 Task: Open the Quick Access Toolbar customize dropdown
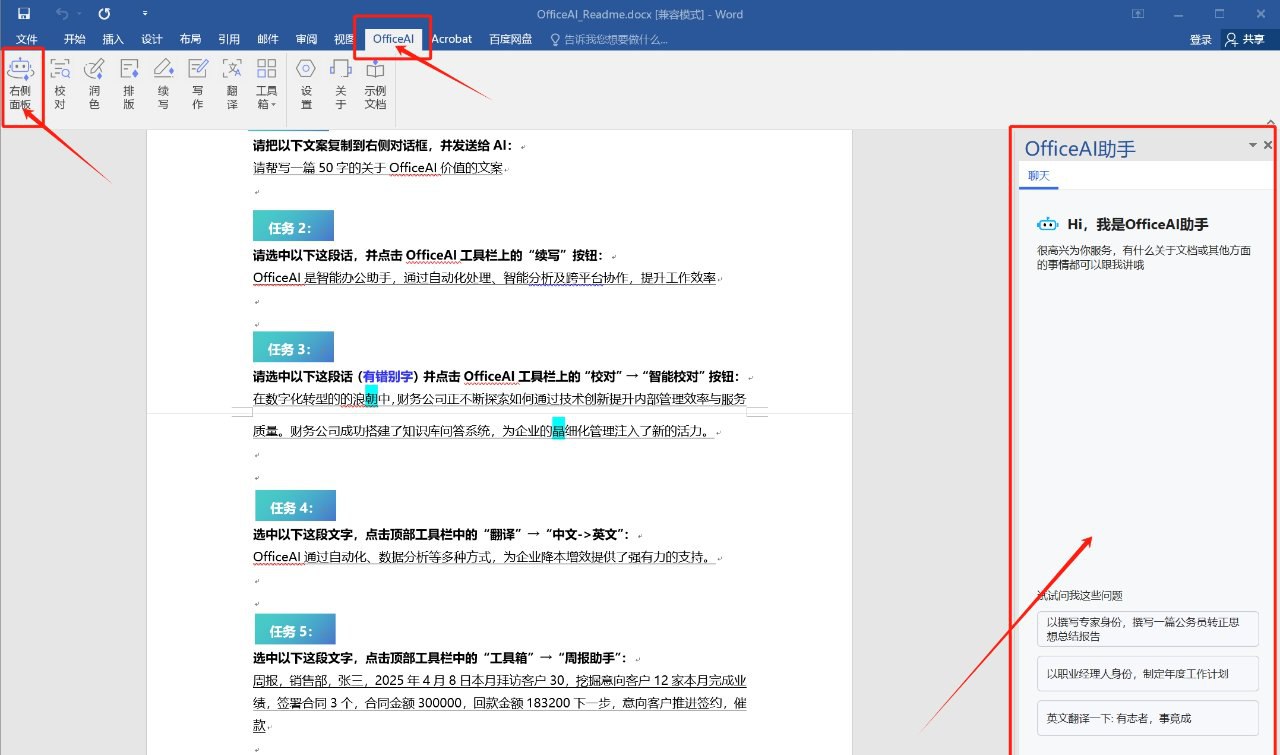[x=145, y=14]
